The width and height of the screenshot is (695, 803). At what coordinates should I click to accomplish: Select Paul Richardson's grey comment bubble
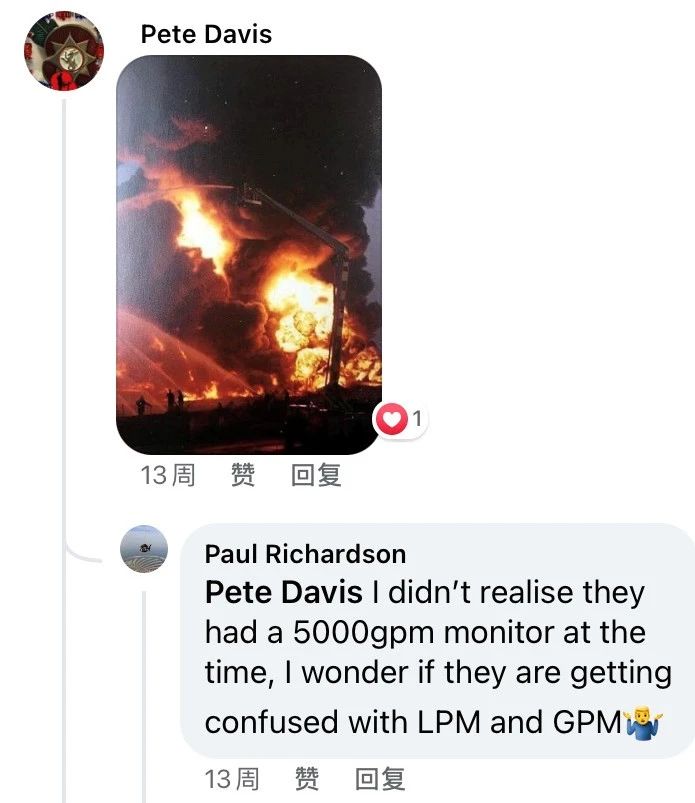pos(438,641)
